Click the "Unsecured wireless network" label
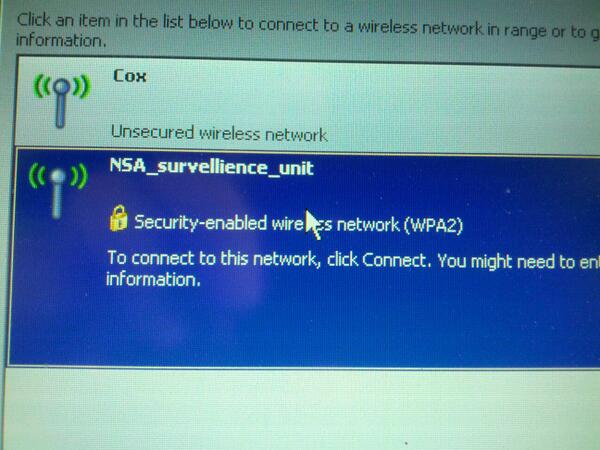600x450 pixels. (219, 133)
